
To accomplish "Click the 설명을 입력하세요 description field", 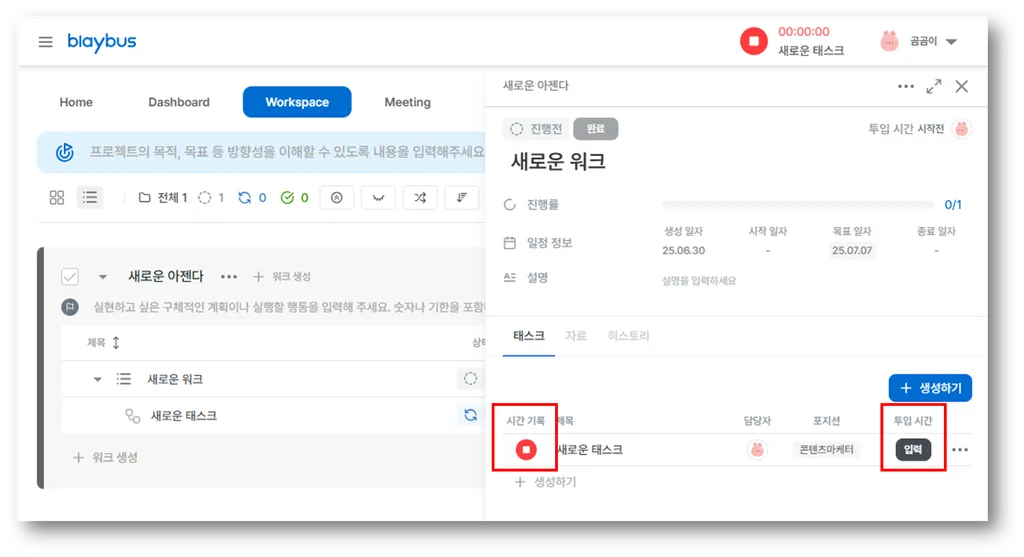I will point(698,281).
